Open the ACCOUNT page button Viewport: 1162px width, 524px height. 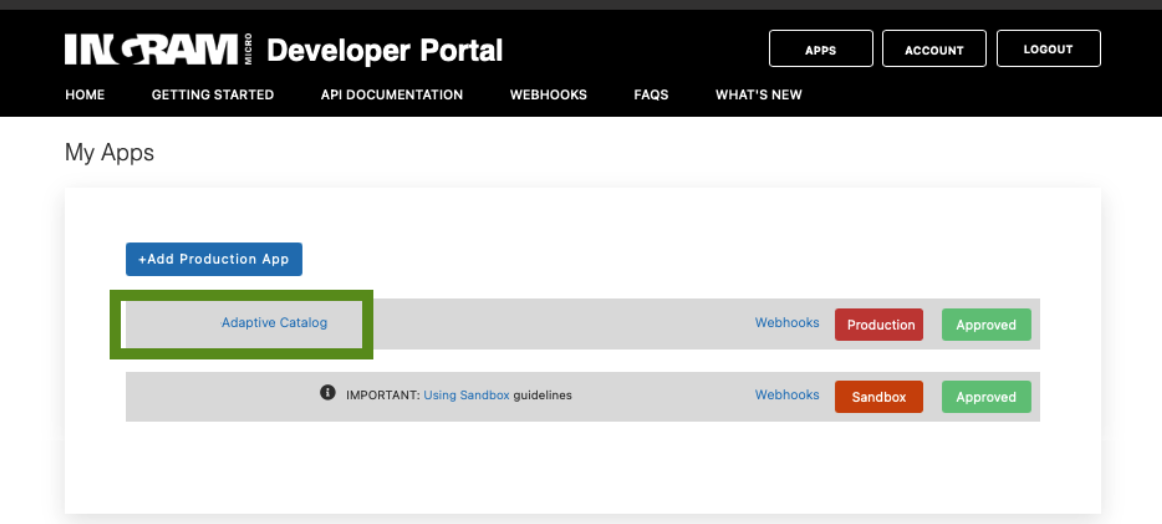[x=934, y=49]
